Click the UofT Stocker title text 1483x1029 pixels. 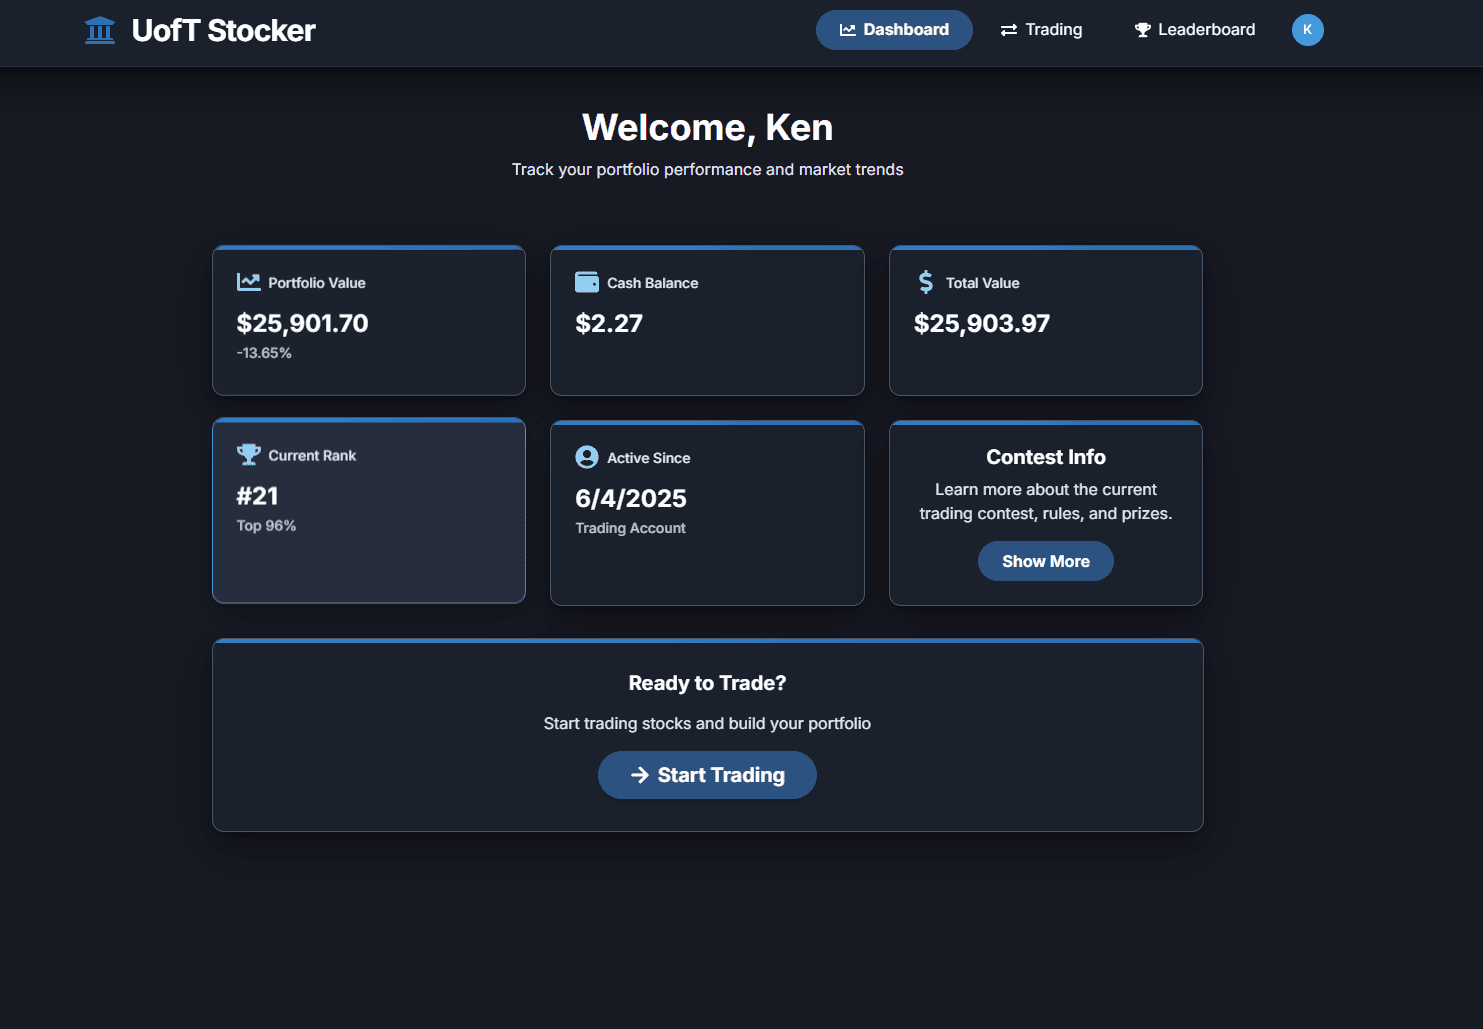point(223,31)
